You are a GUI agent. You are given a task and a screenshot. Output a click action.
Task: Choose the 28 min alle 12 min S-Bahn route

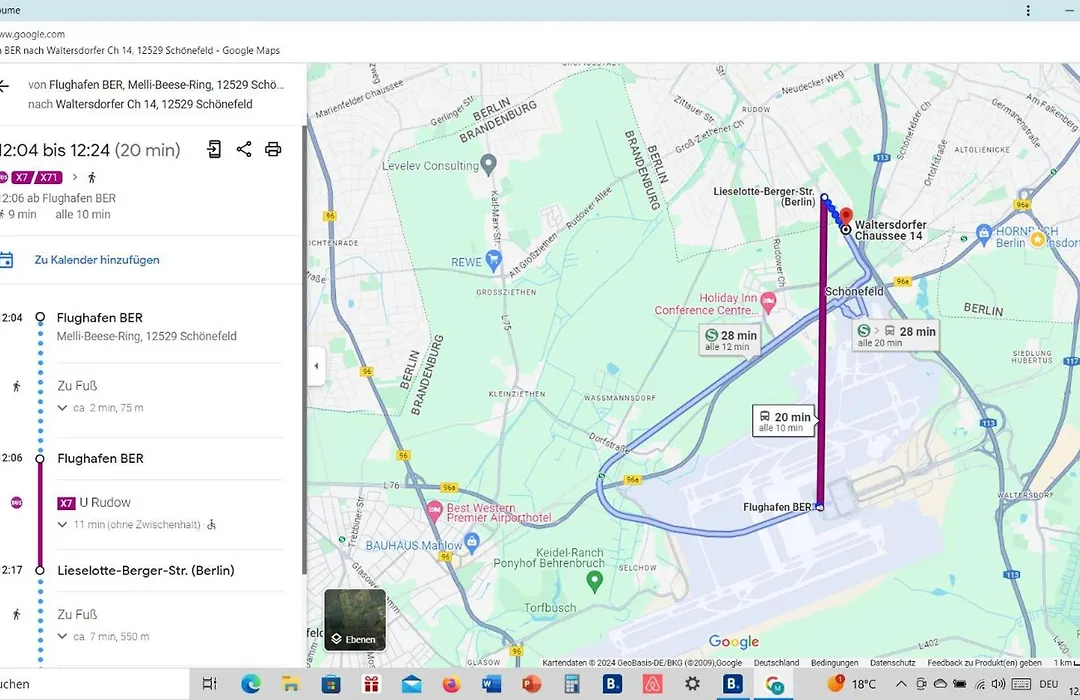730,340
